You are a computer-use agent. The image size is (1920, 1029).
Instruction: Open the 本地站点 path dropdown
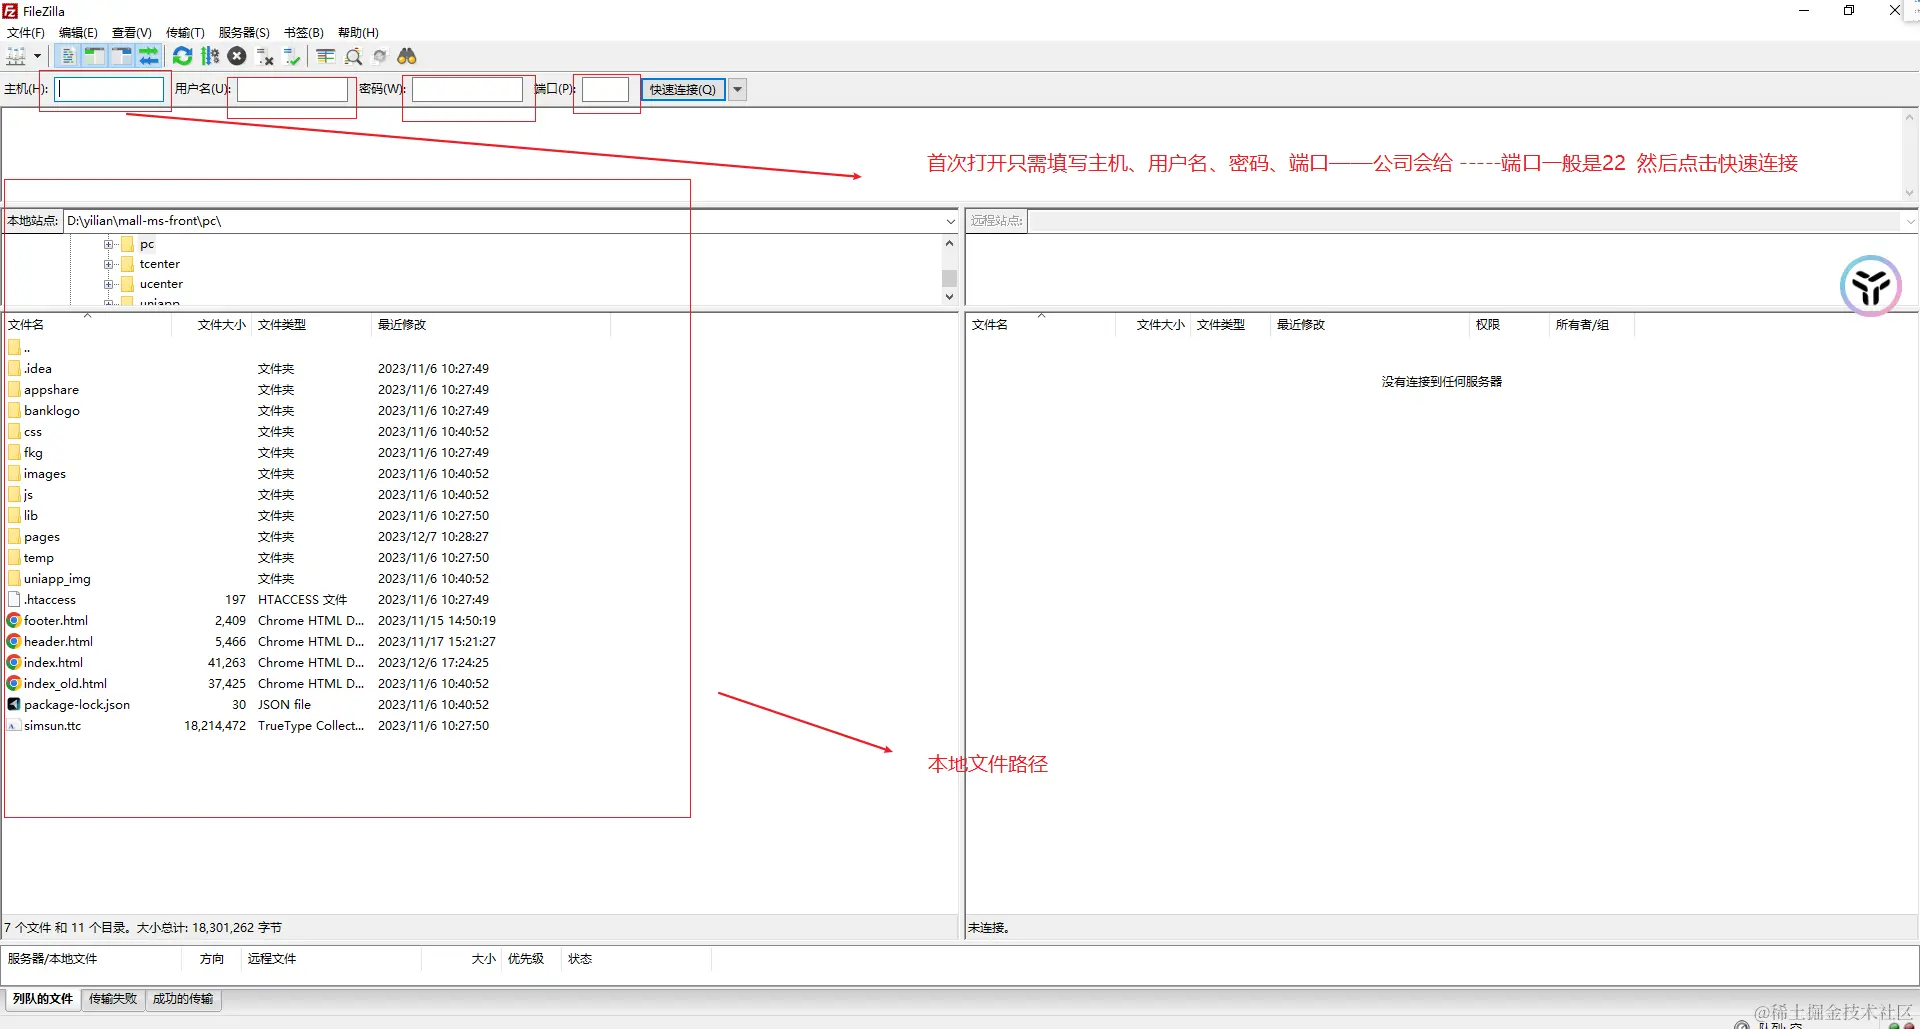(950, 221)
